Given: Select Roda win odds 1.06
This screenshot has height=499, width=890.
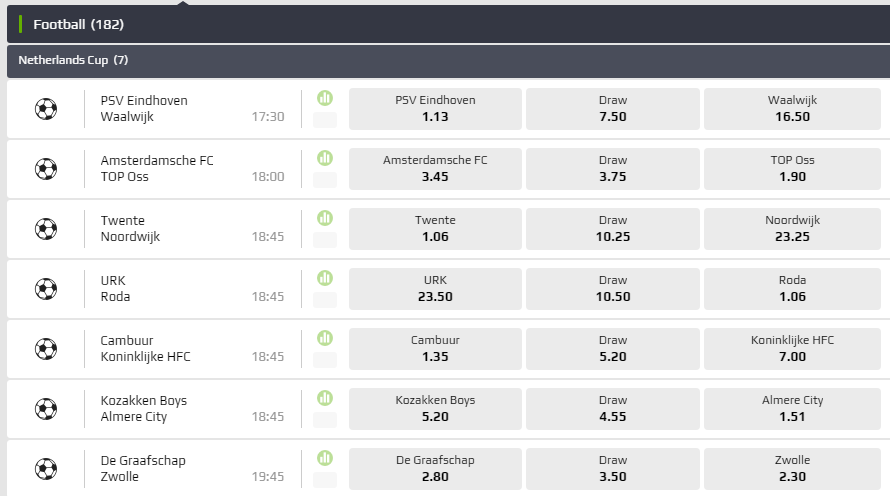Looking at the screenshot, I should [790, 288].
